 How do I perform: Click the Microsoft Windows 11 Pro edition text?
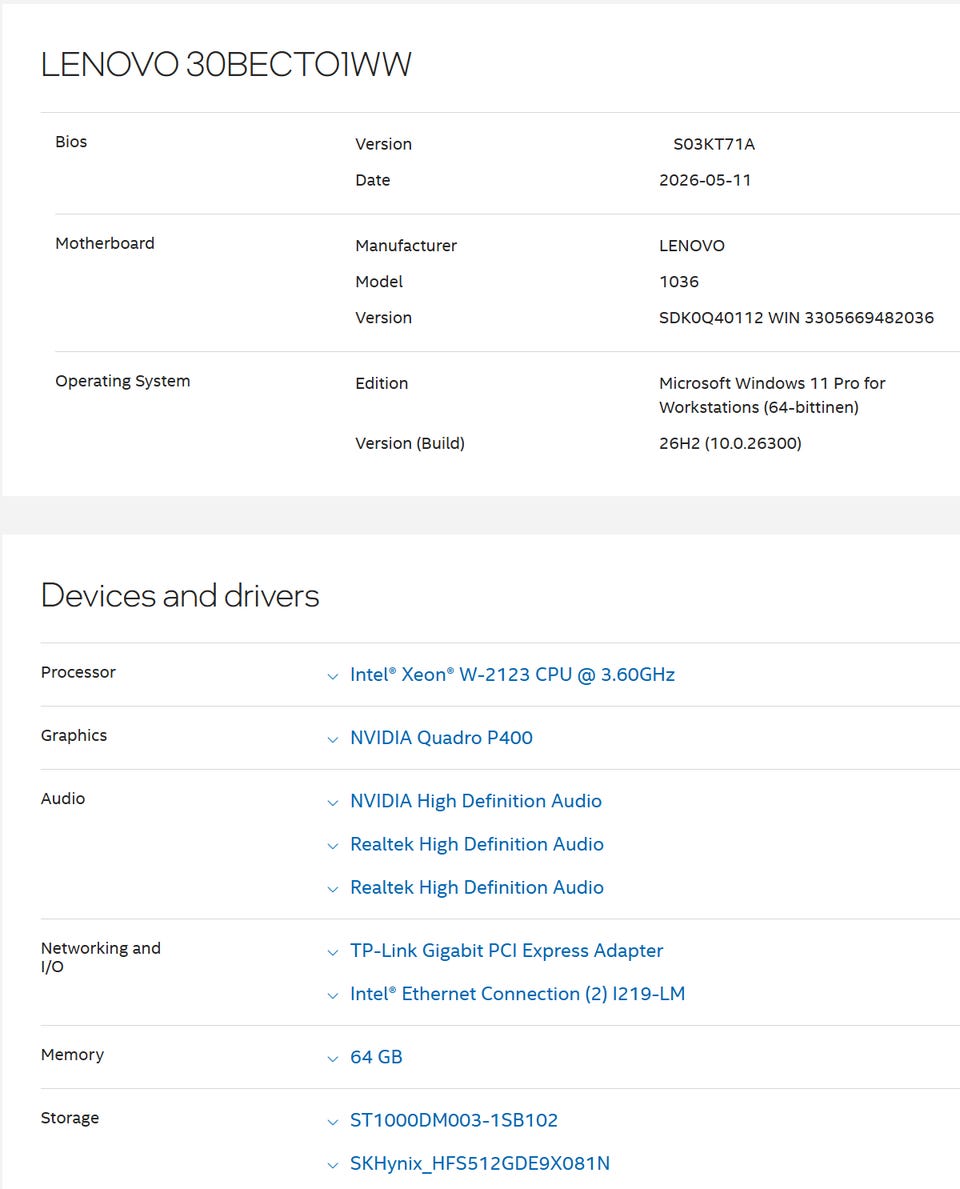point(772,395)
